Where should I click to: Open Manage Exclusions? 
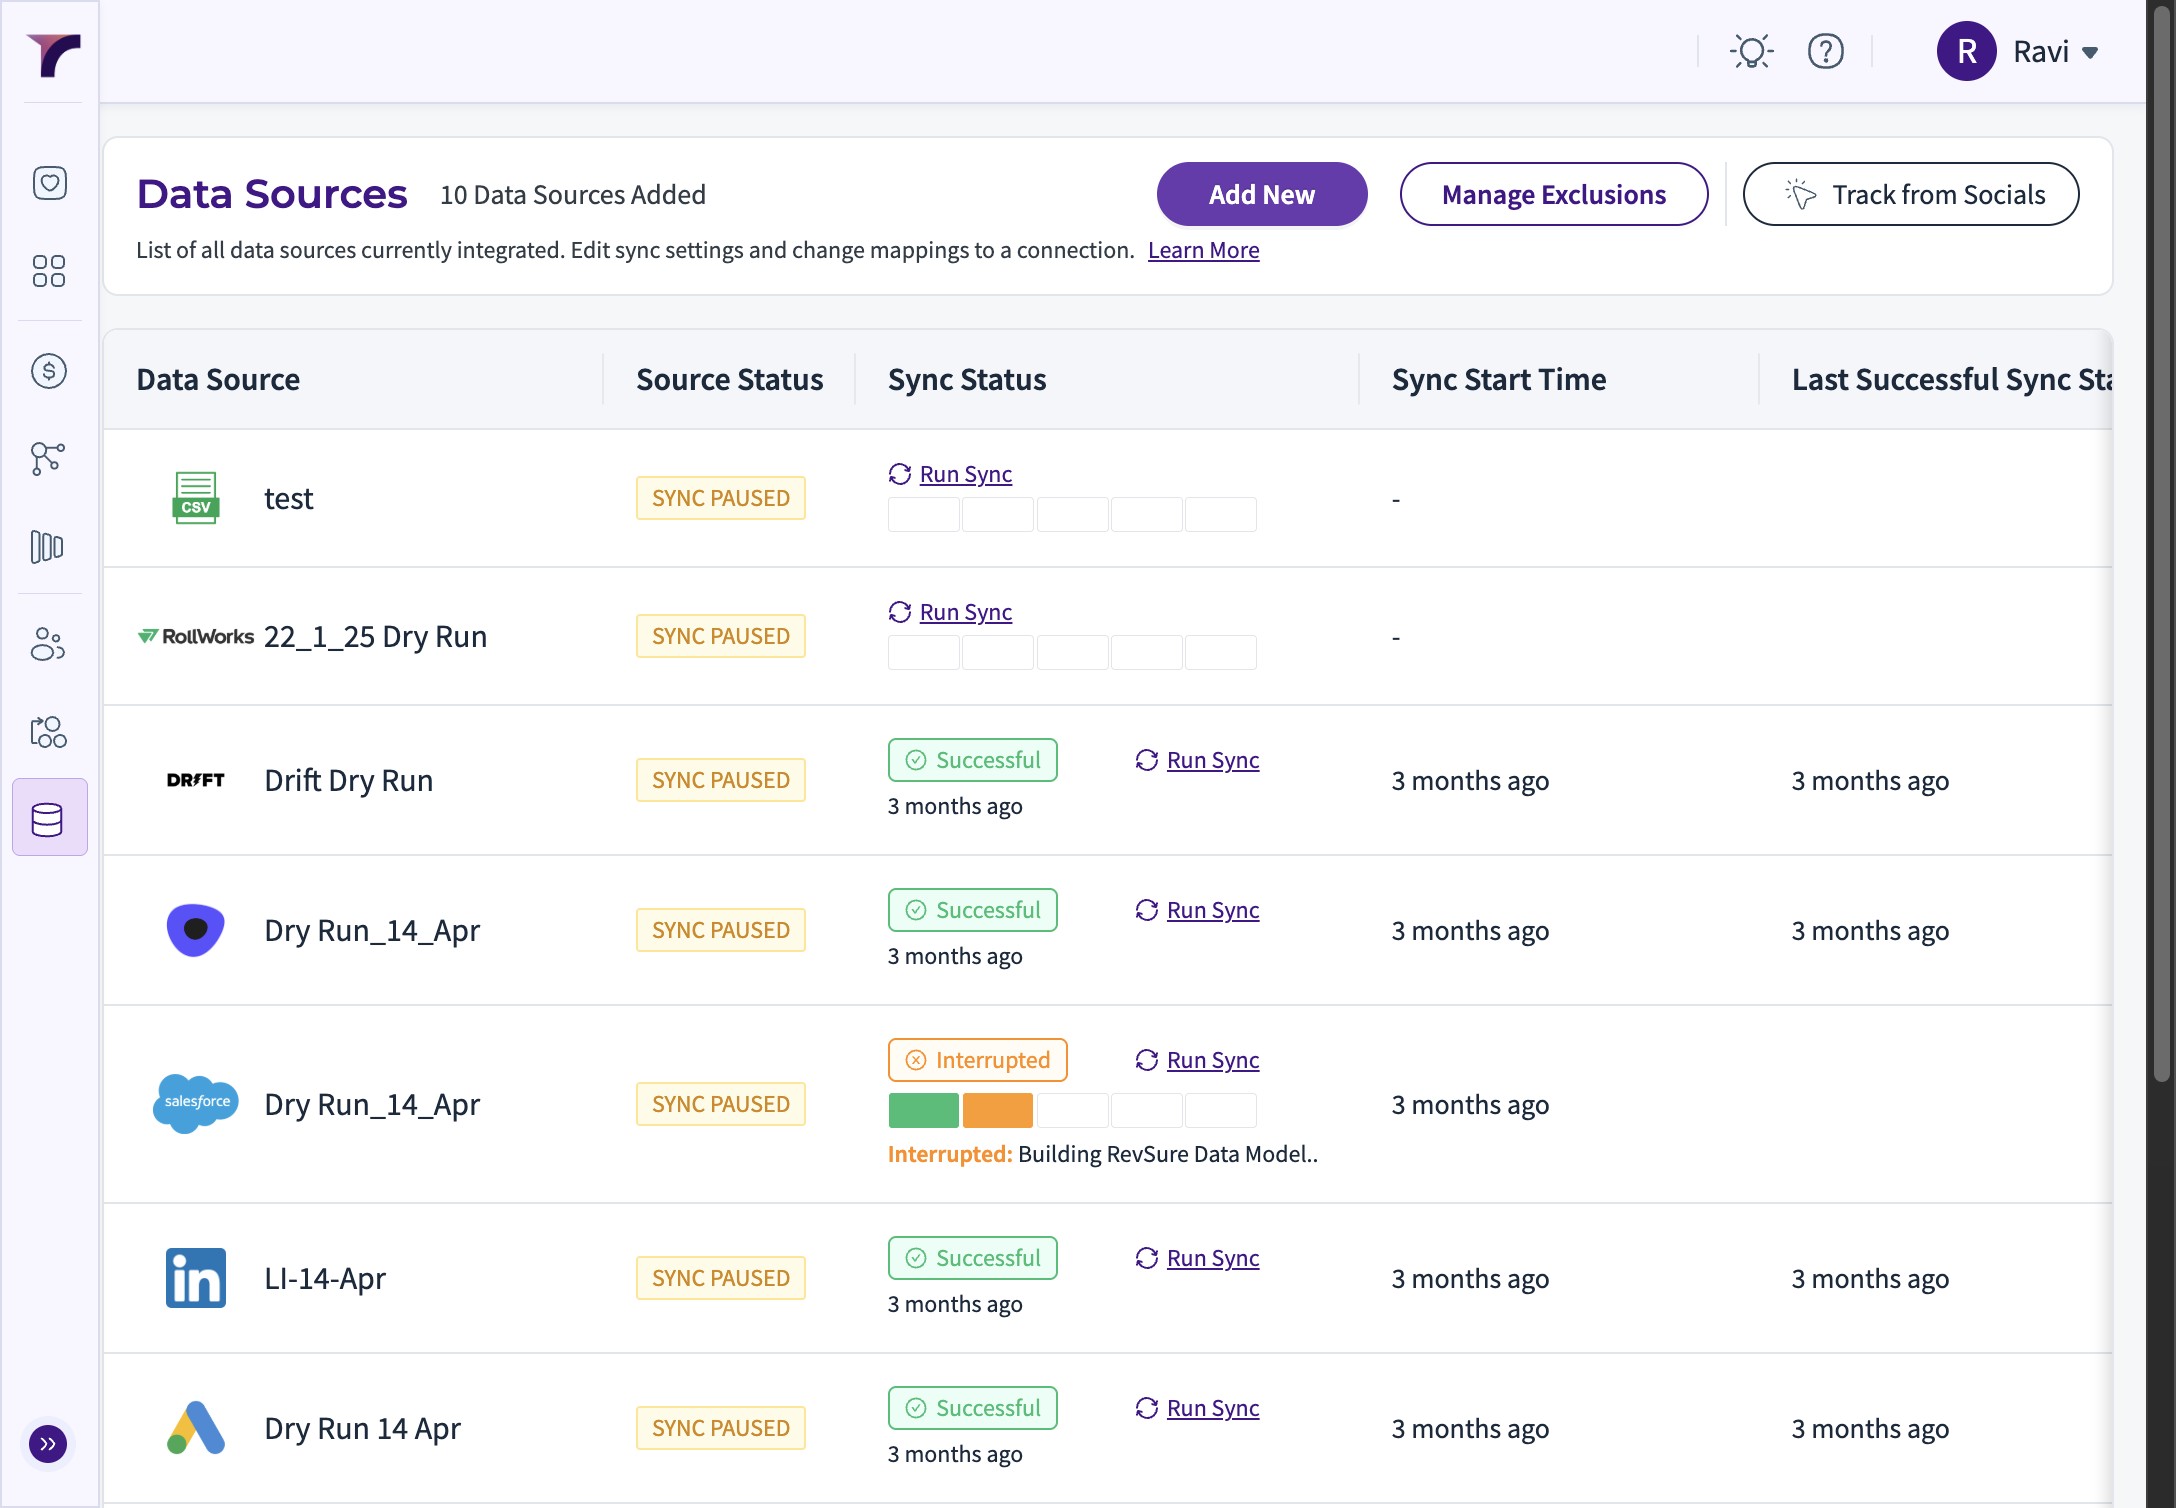1553,194
